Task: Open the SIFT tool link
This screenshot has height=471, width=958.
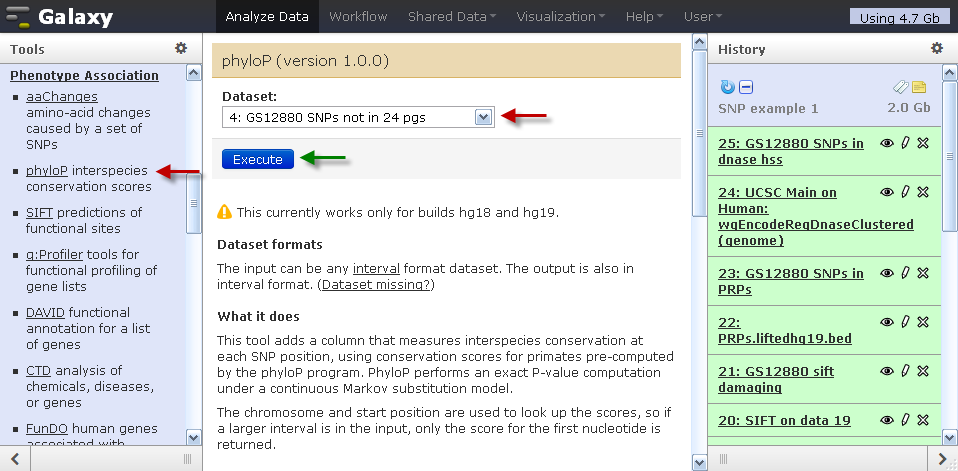Action: point(39,213)
